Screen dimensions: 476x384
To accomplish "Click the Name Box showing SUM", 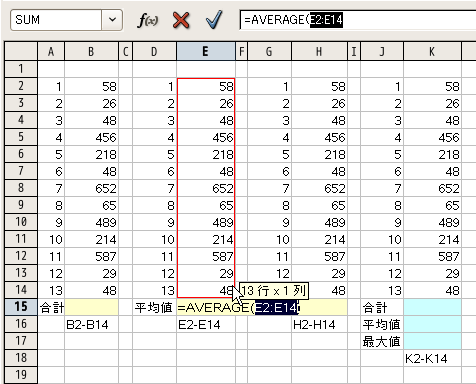I will (56, 20).
